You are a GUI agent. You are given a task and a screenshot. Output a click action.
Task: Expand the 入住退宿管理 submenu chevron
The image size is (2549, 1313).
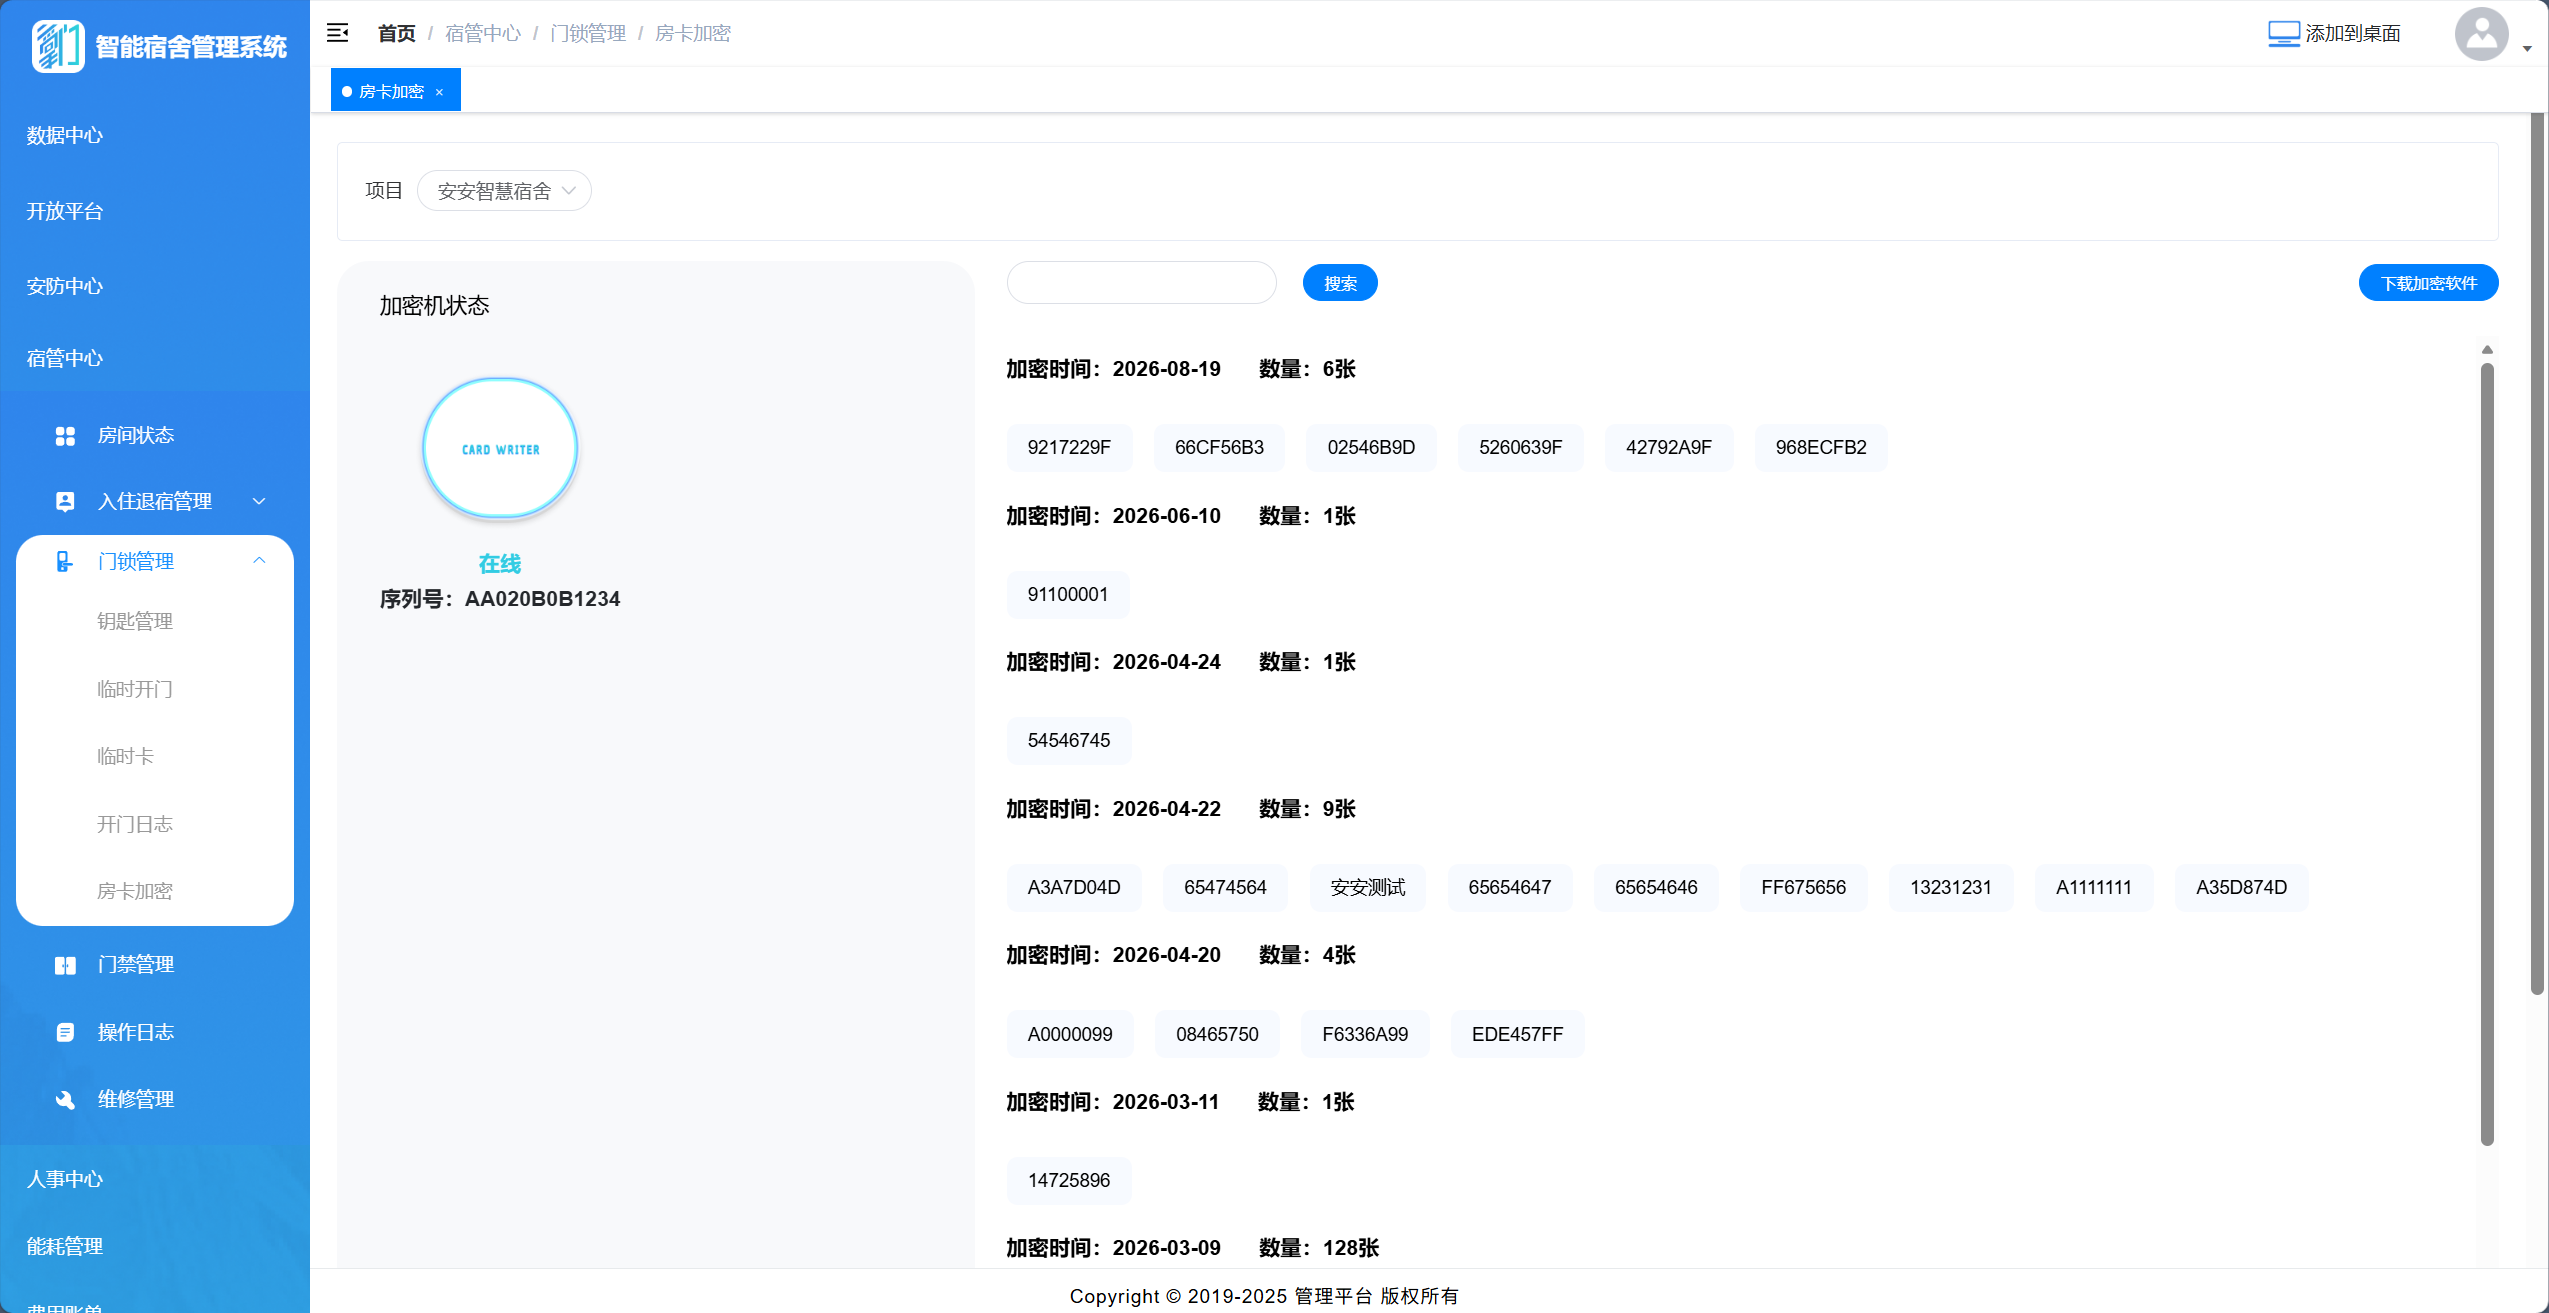pos(259,501)
